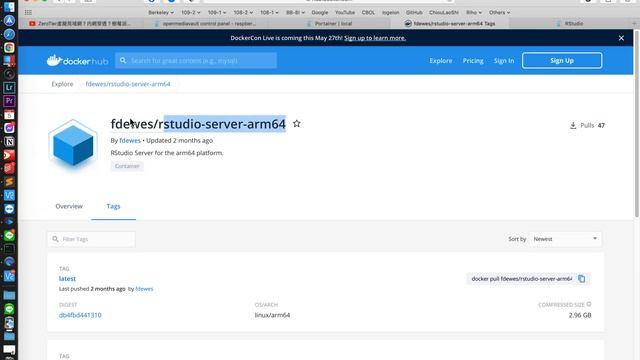Image resolution: width=640 pixels, height=360 pixels.
Task: Open Notion from the dock
Action: point(9,142)
